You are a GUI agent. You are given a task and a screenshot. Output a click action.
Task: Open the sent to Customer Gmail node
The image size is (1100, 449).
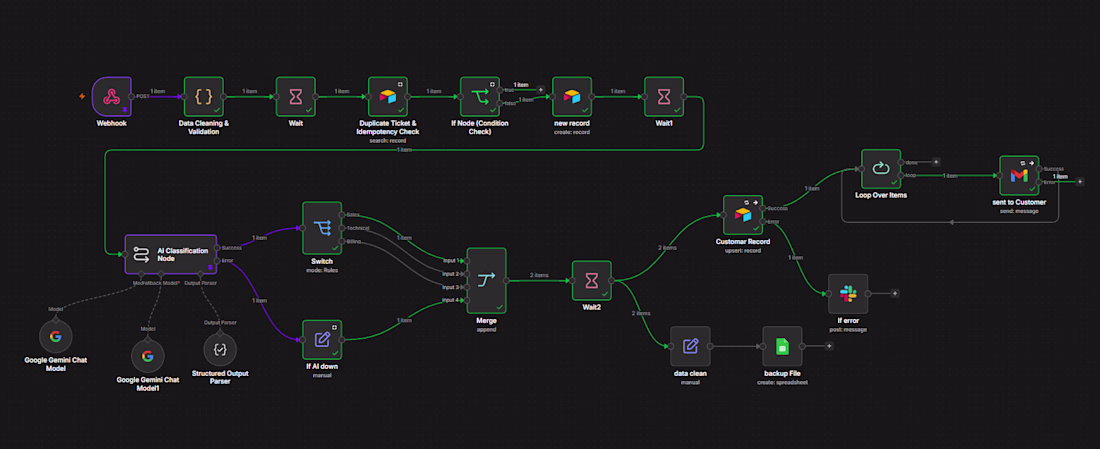click(1019, 175)
